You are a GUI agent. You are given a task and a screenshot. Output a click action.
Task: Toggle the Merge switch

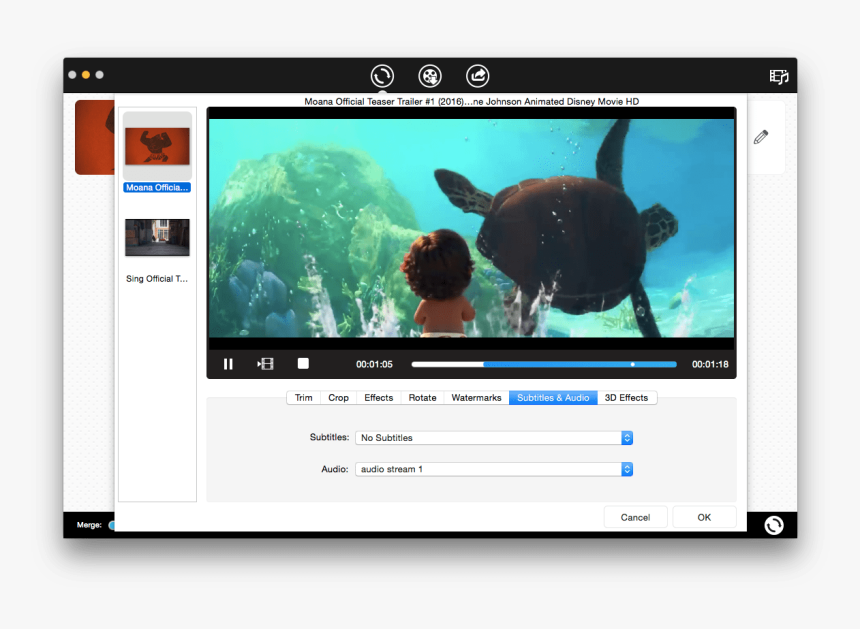coord(113,524)
